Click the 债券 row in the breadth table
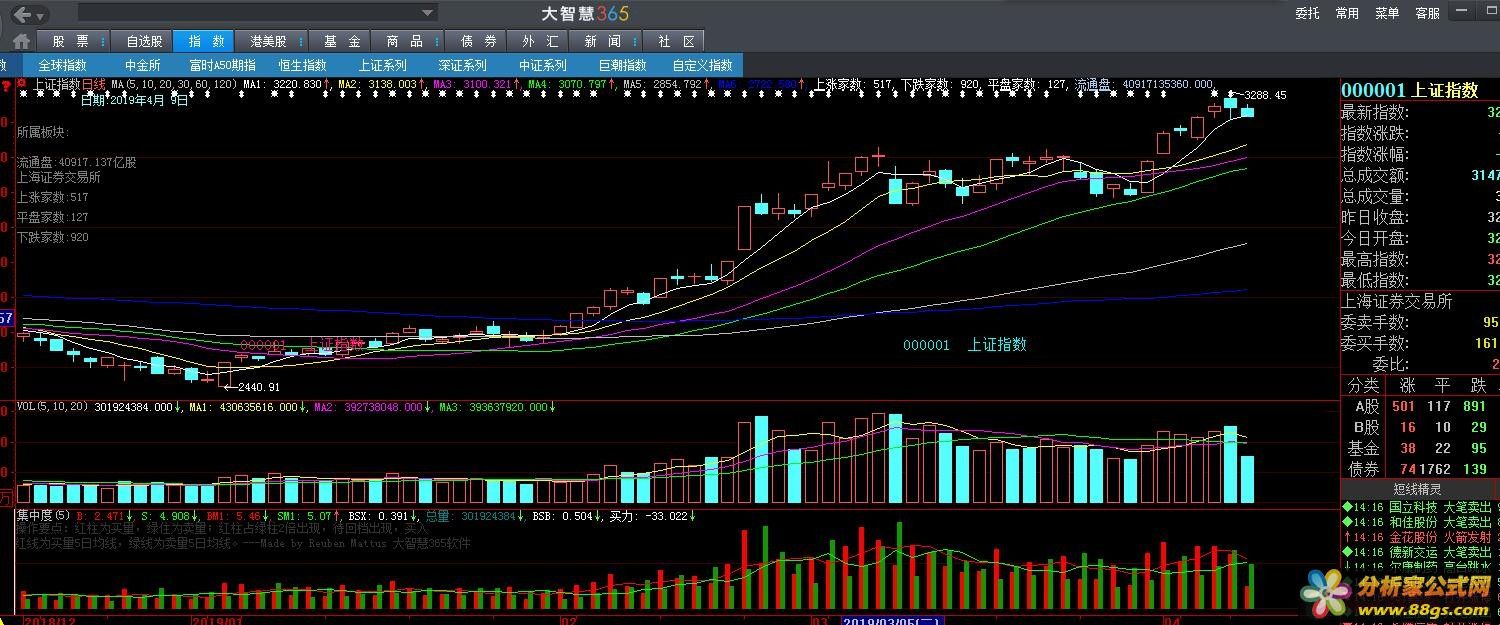The width and height of the screenshot is (1500, 625). 1420,470
